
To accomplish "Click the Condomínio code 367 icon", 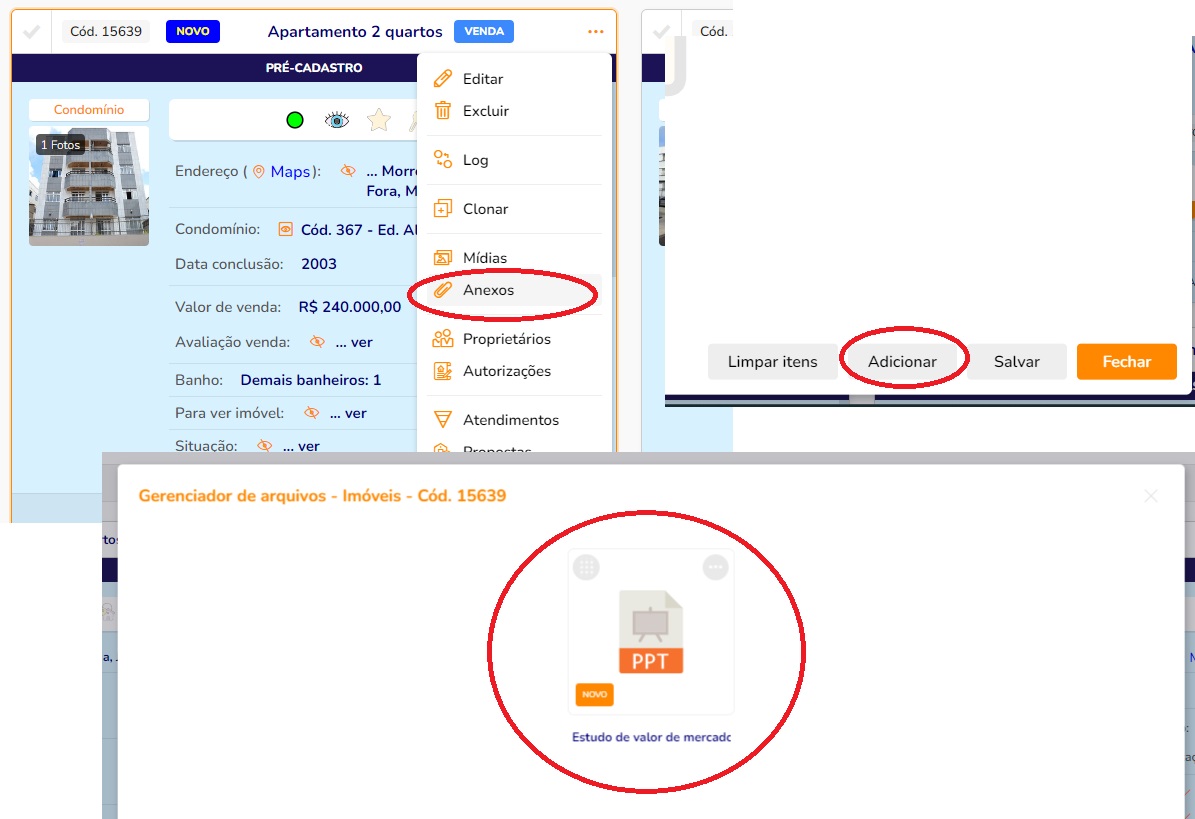I will click(285, 229).
